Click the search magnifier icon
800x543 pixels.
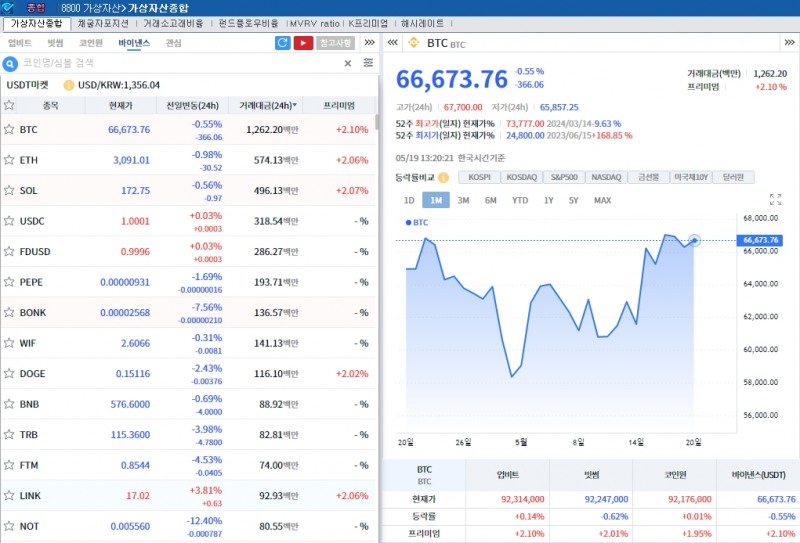tap(10, 64)
